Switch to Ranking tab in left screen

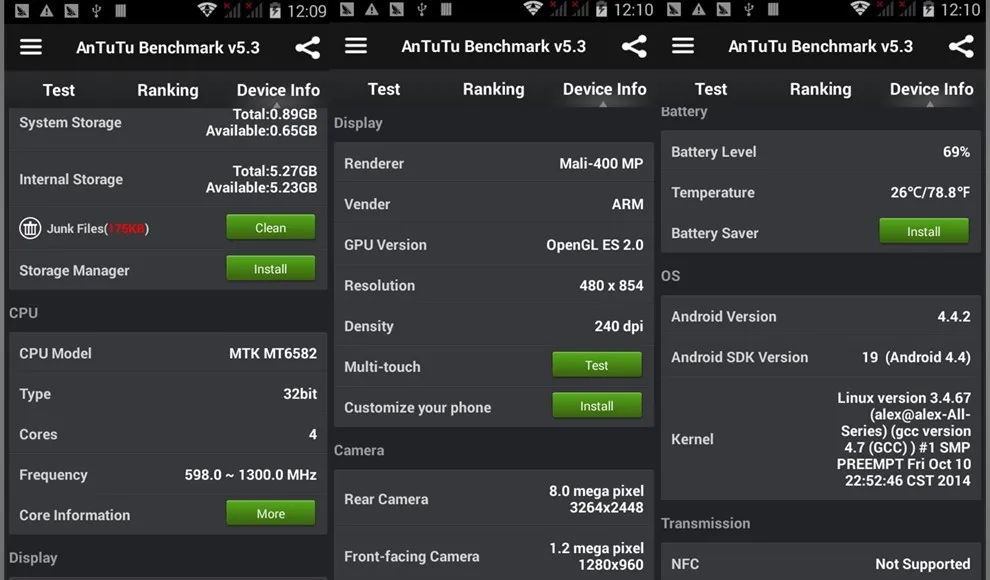[168, 90]
